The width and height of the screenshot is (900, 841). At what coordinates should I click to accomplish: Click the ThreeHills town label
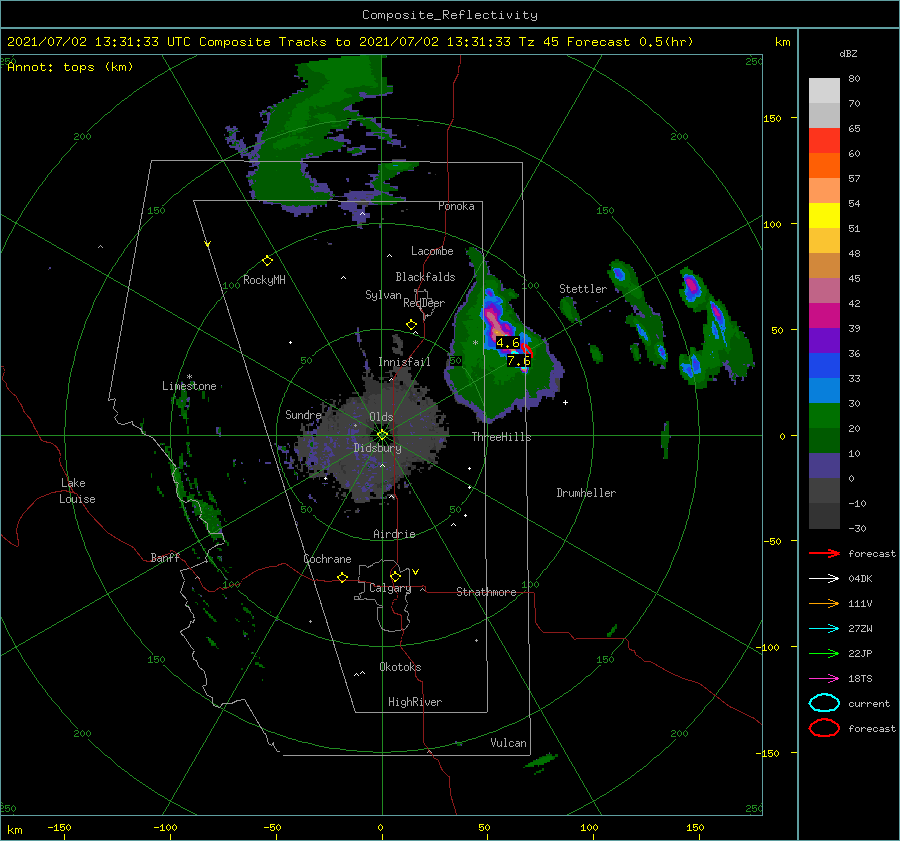tap(502, 437)
